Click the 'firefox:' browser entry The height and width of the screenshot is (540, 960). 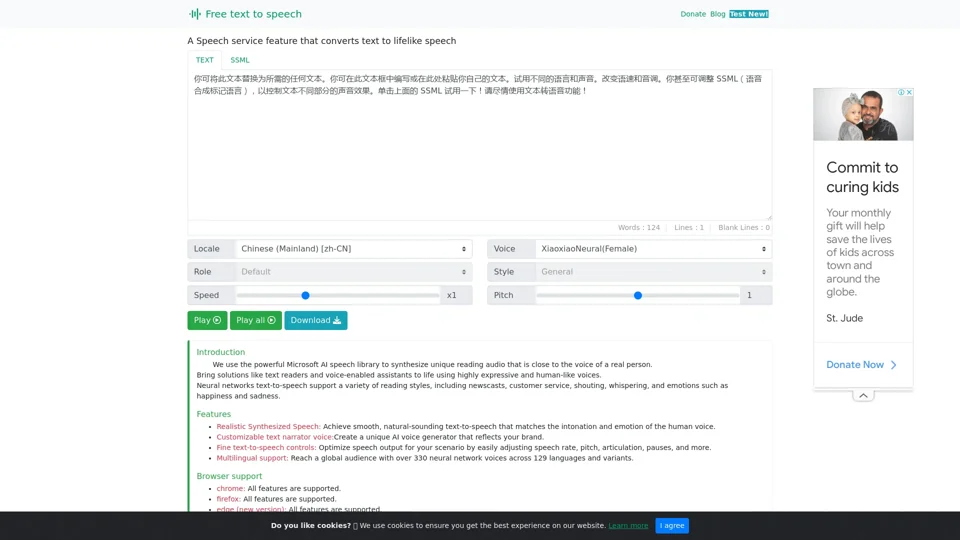[x=228, y=499]
